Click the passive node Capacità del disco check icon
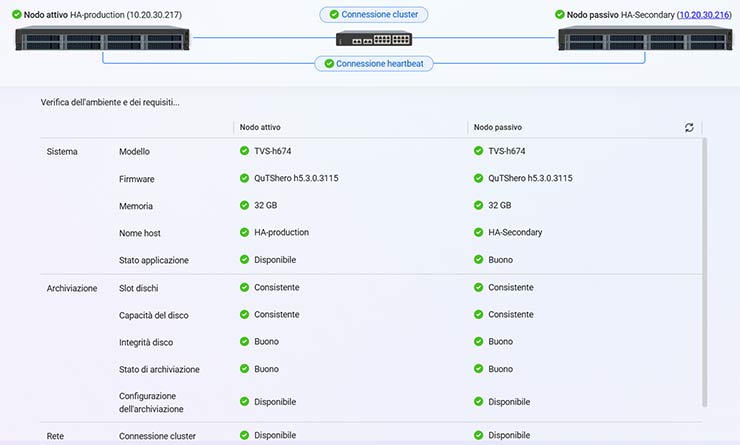This screenshot has height=445, width=740. click(479, 314)
